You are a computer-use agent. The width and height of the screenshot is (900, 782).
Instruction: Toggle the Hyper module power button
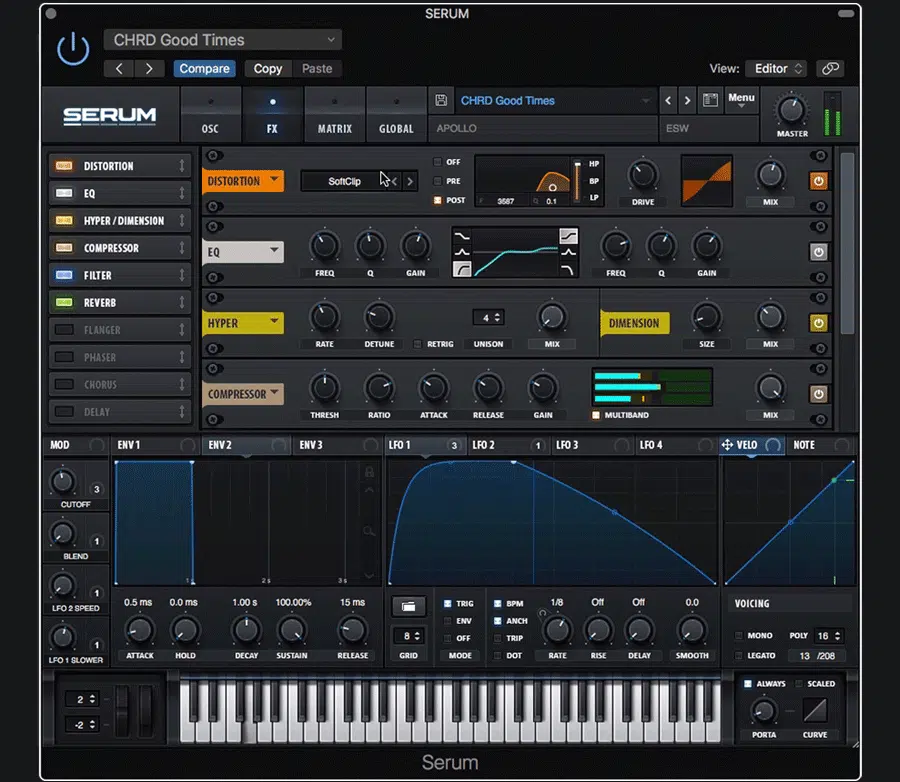818,323
